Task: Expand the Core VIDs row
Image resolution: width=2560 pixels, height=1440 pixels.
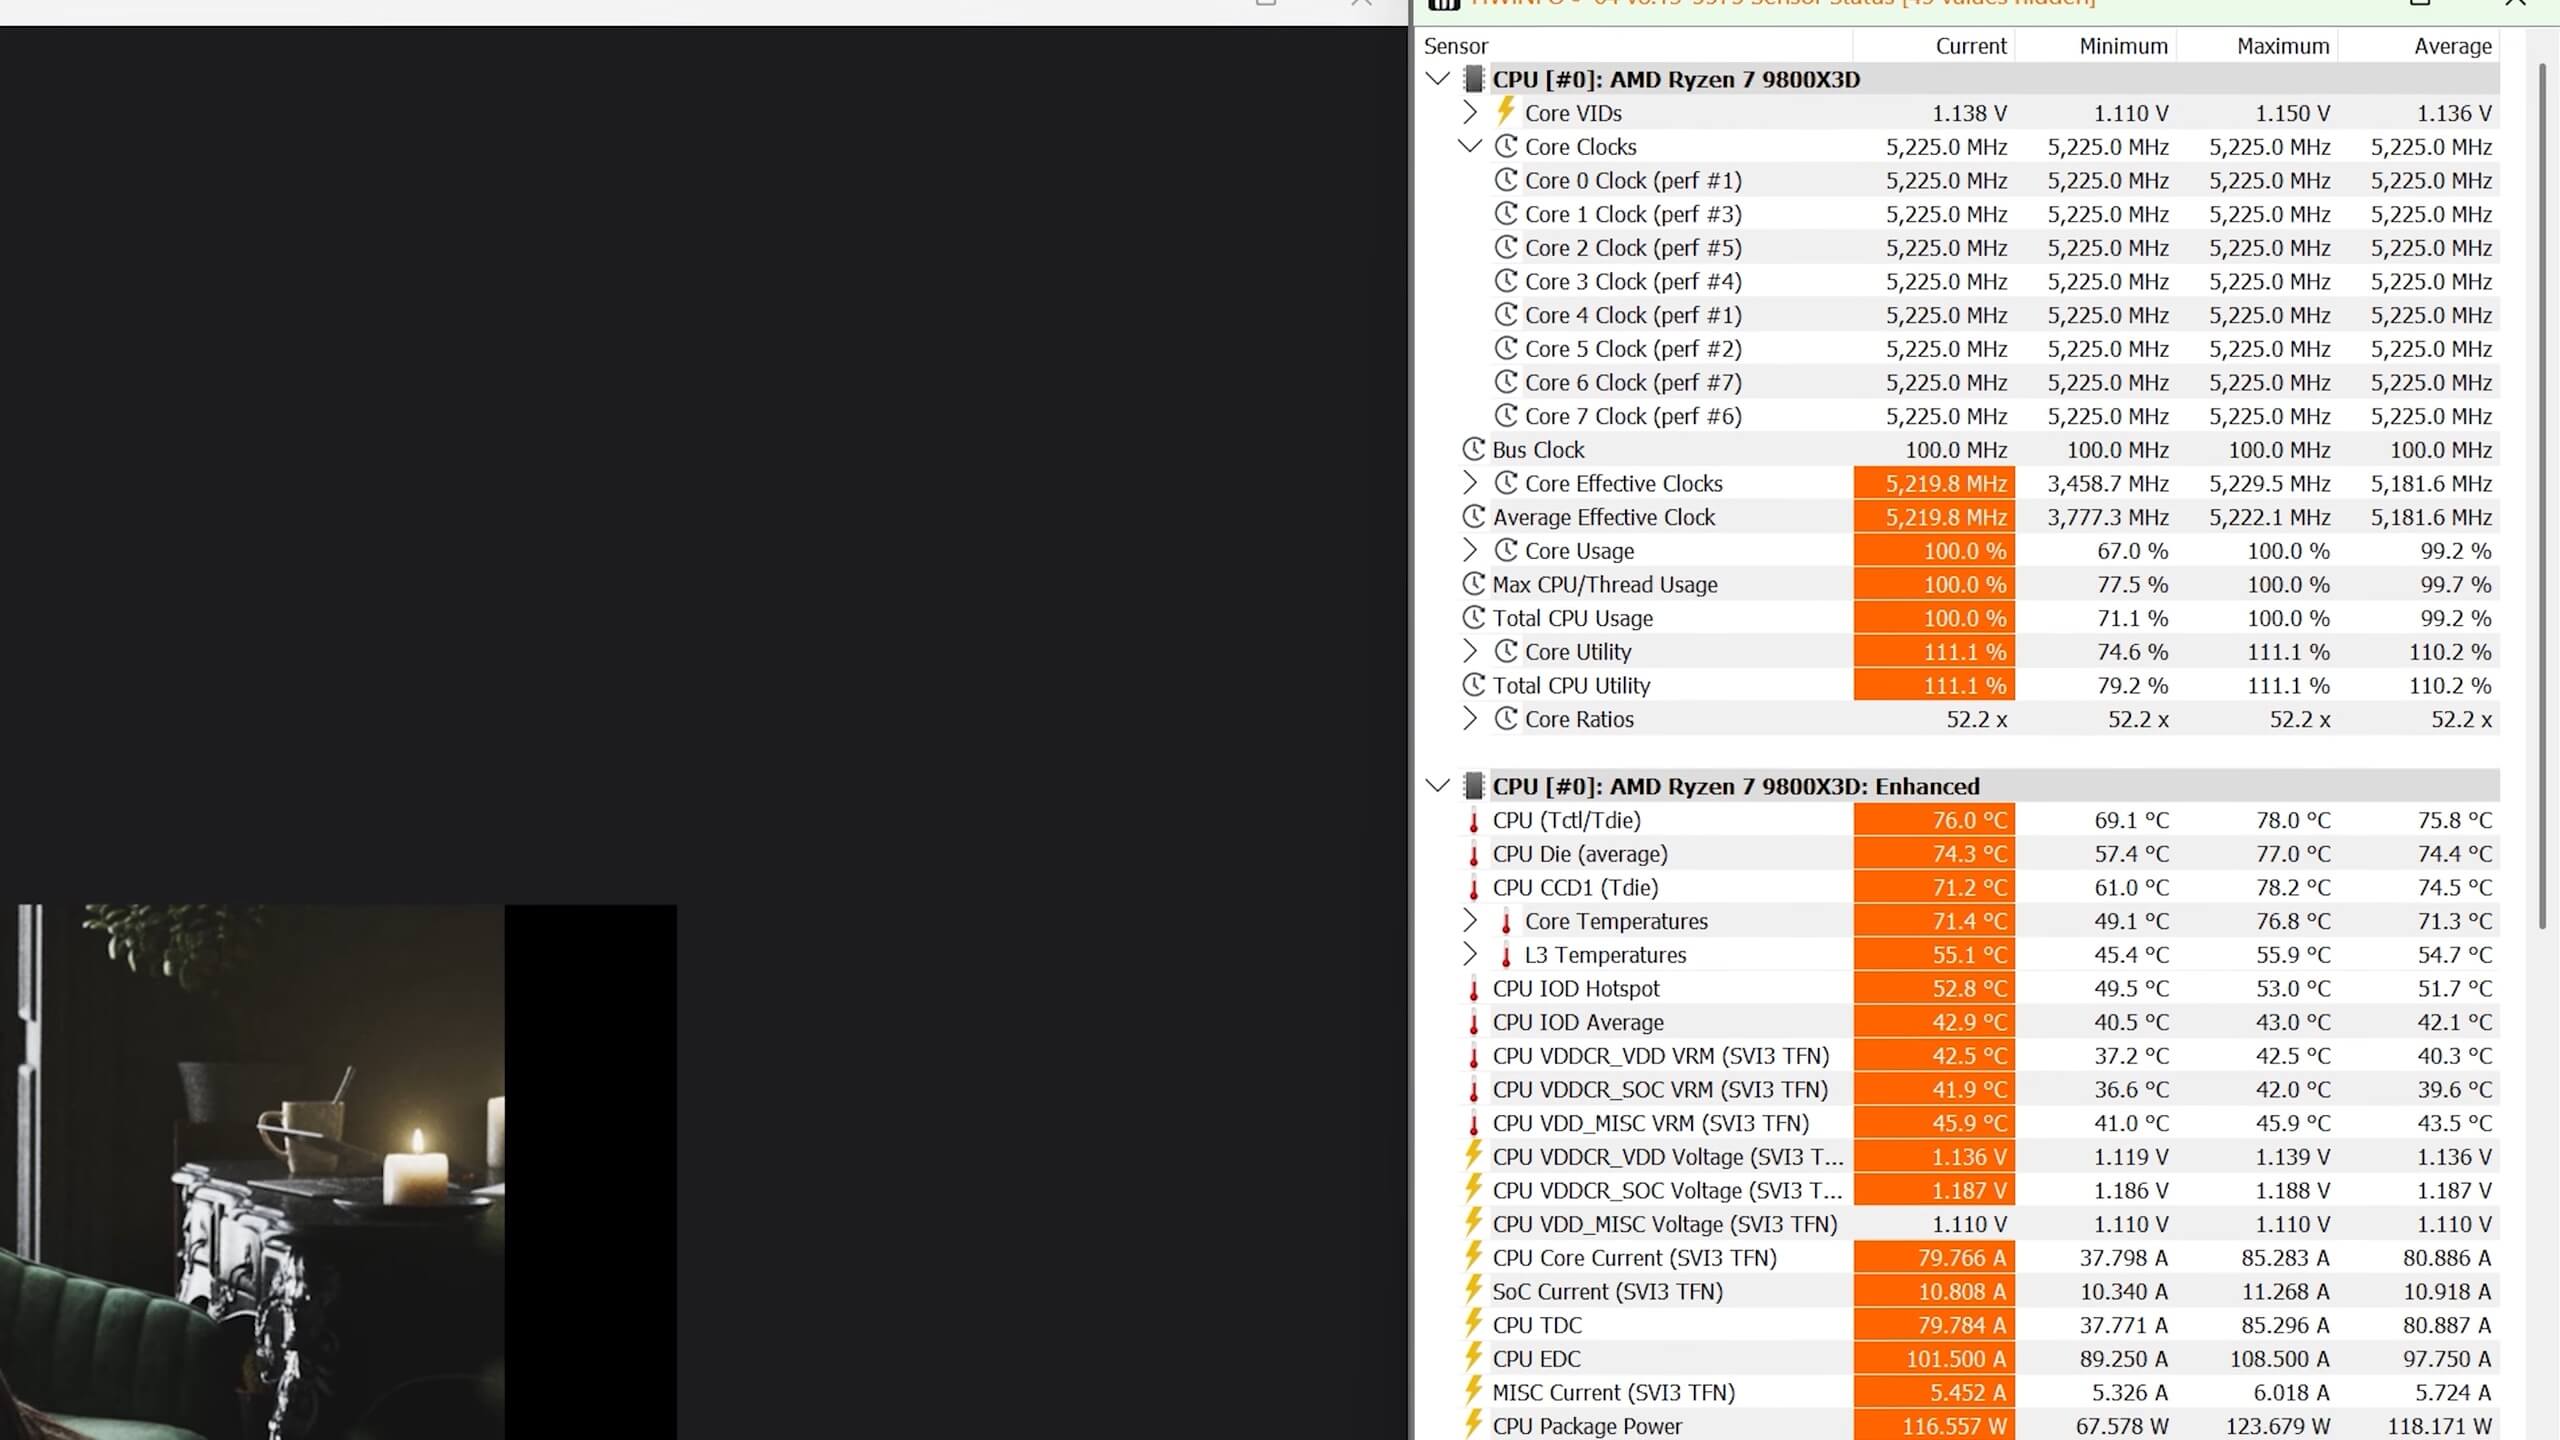Action: tap(1469, 112)
